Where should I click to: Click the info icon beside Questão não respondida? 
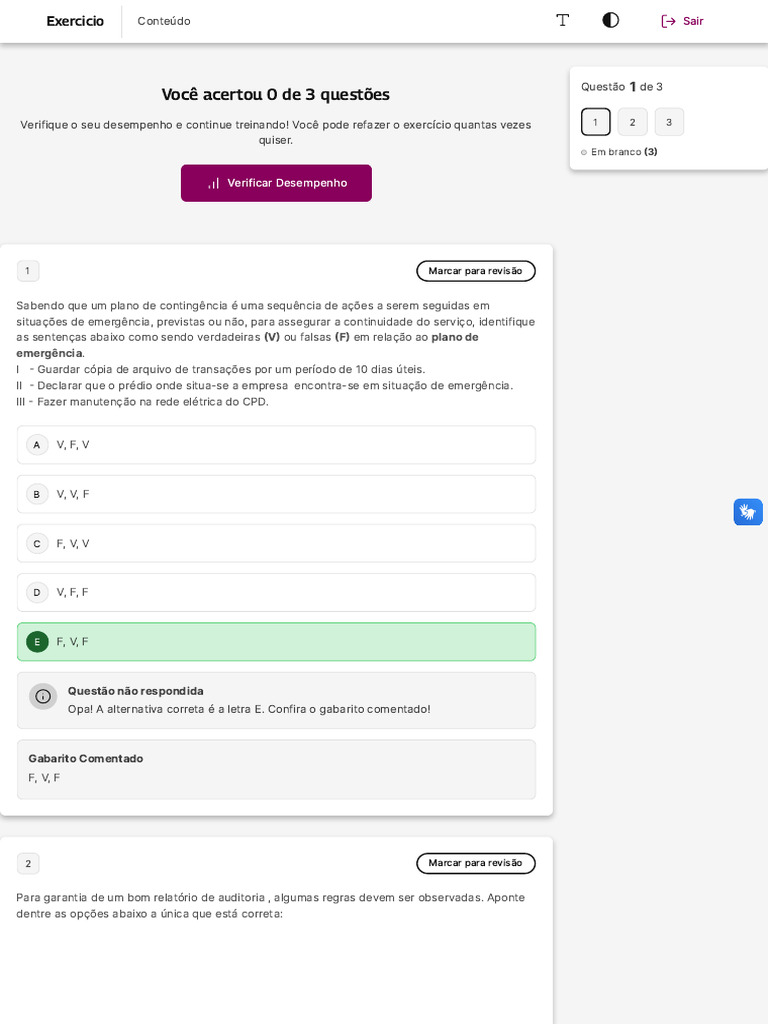tap(43, 697)
